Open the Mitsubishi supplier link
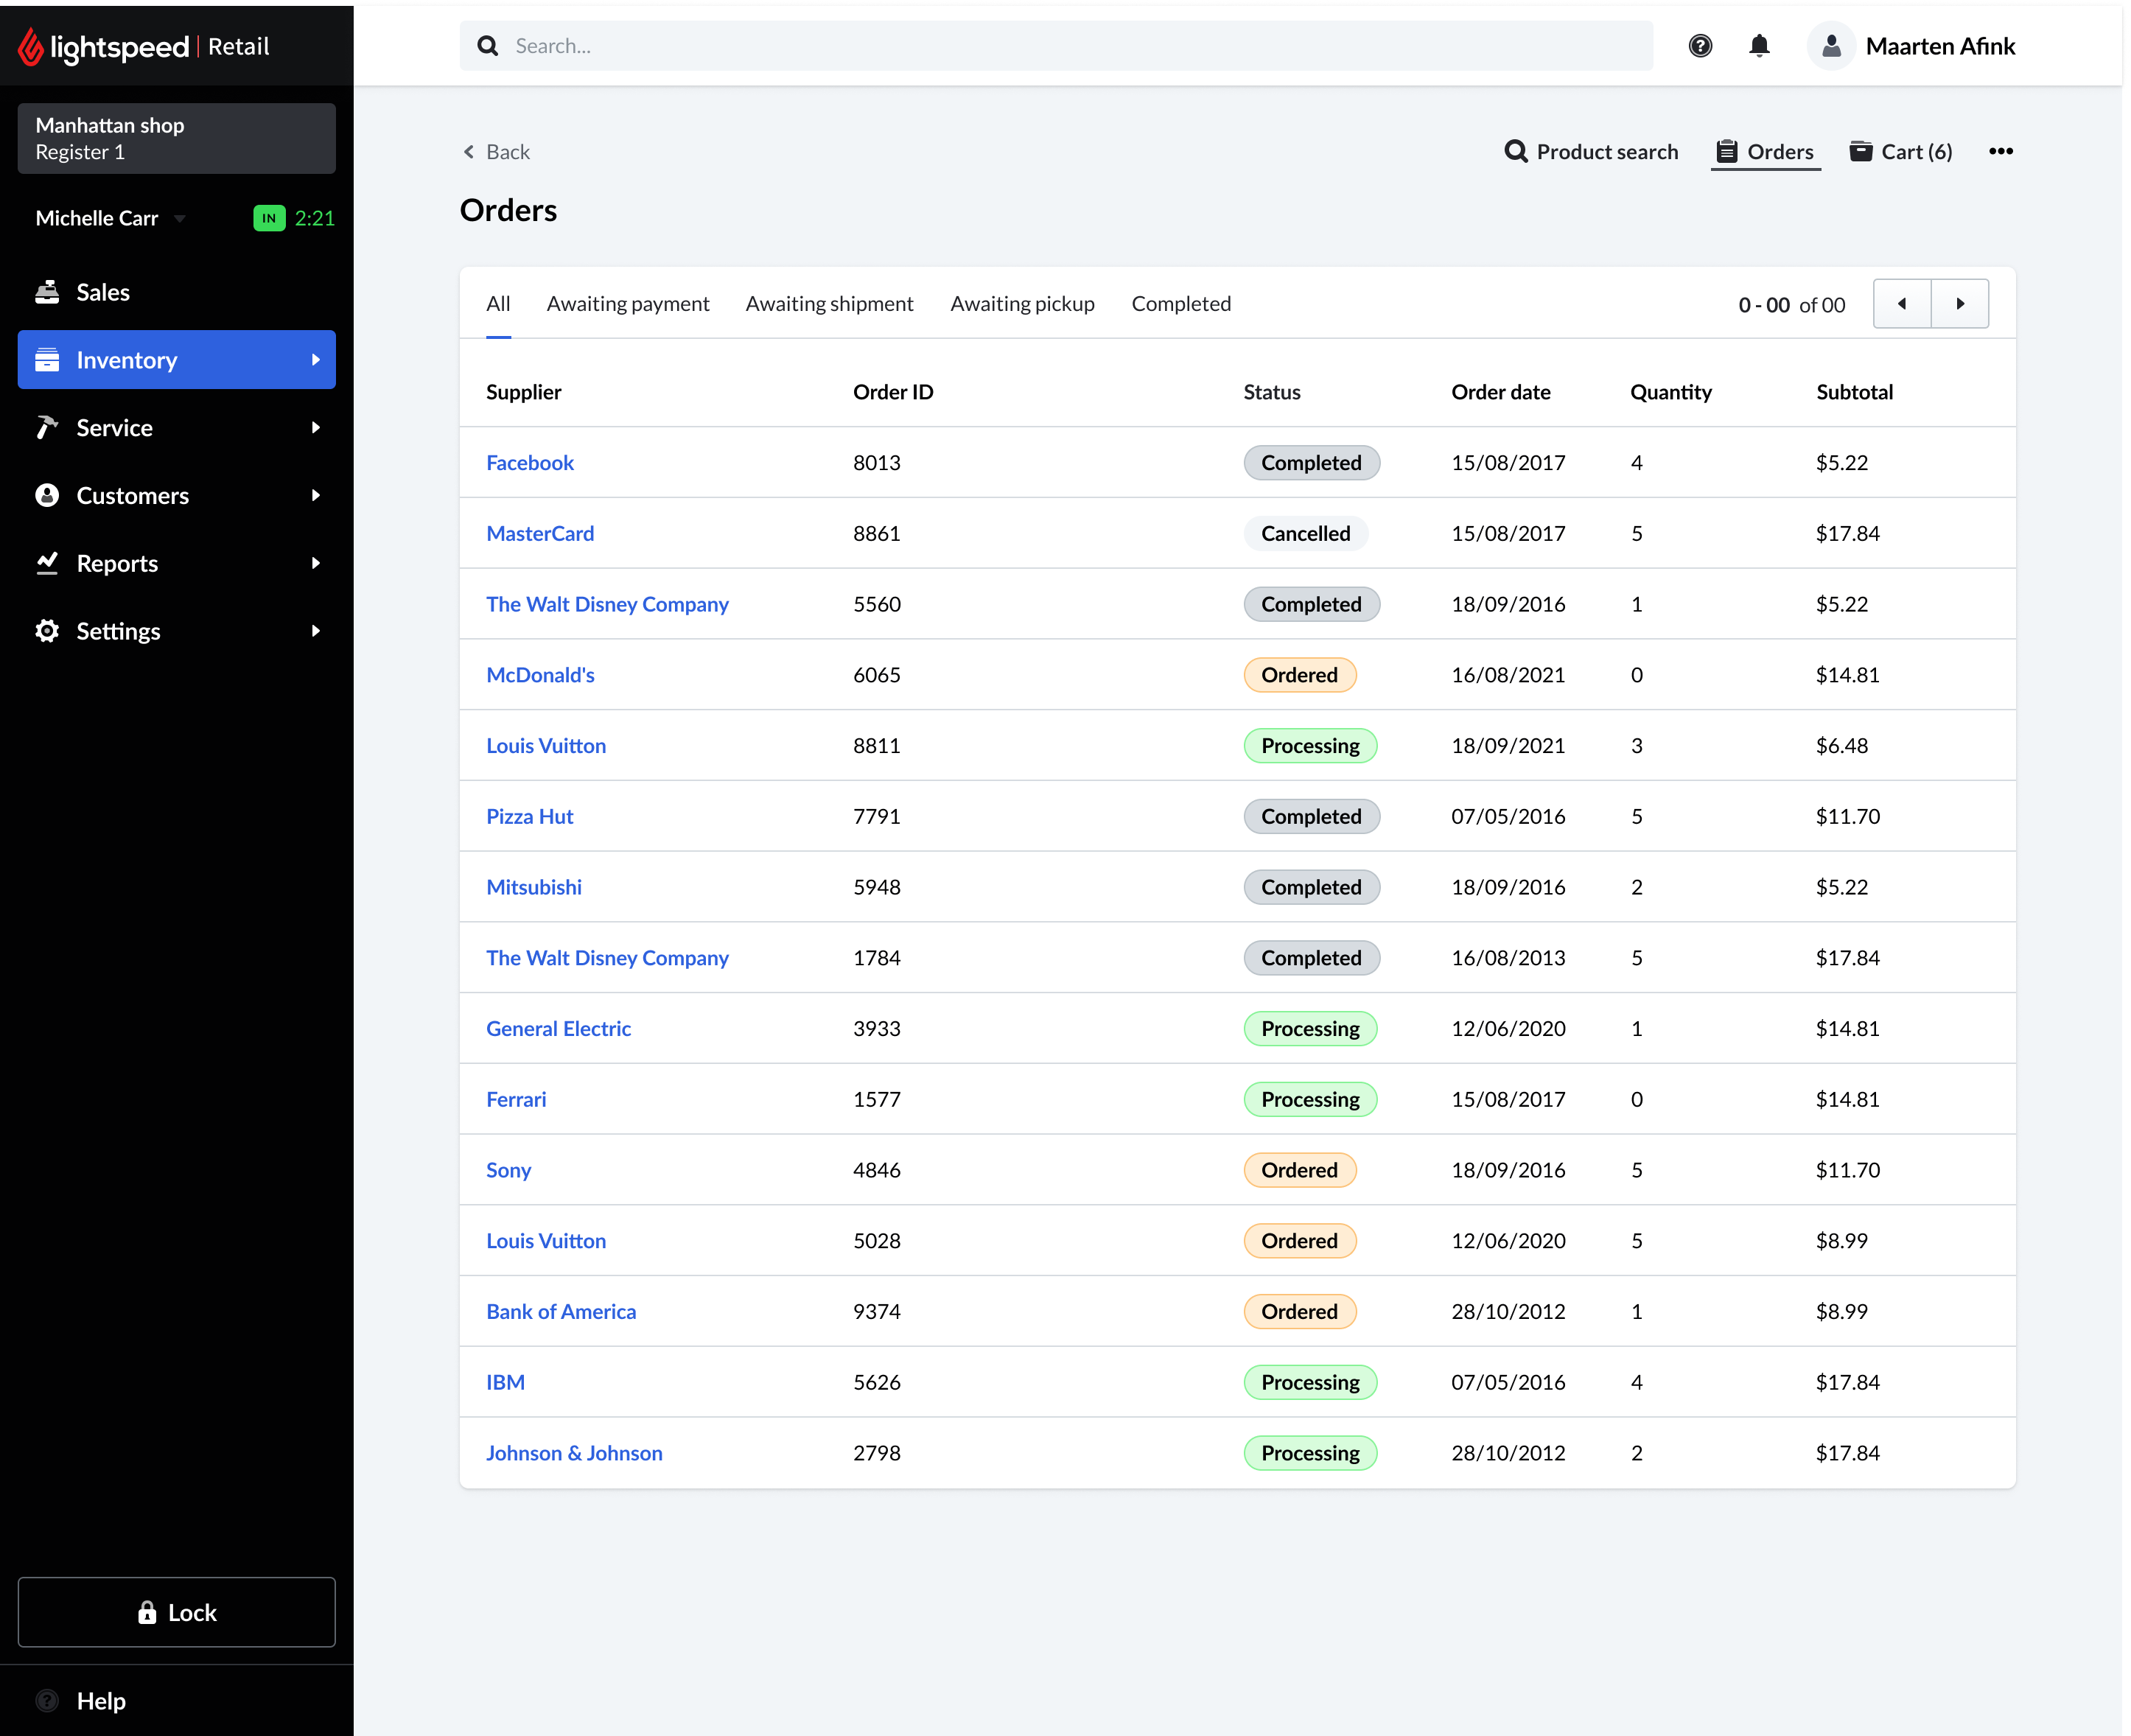The height and width of the screenshot is (1736, 2131). point(534,887)
